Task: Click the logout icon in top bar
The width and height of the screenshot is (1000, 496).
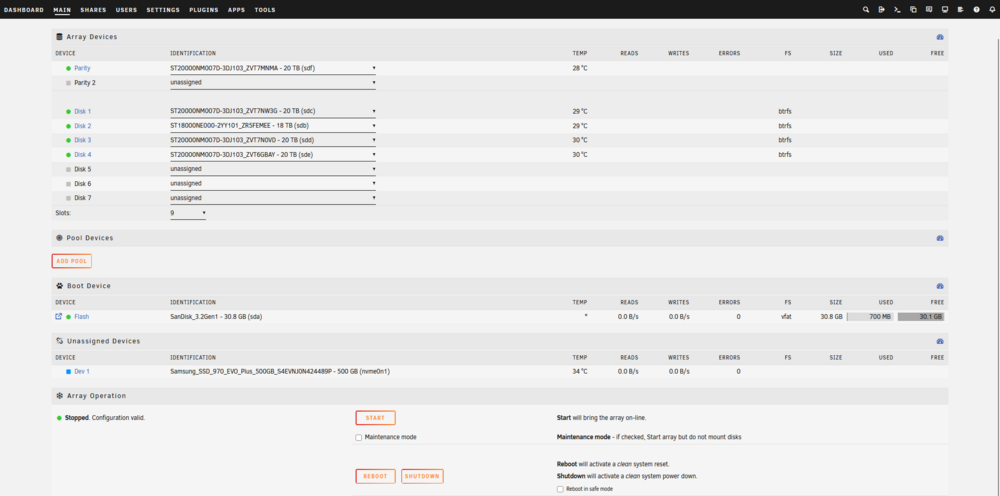Action: [x=881, y=10]
